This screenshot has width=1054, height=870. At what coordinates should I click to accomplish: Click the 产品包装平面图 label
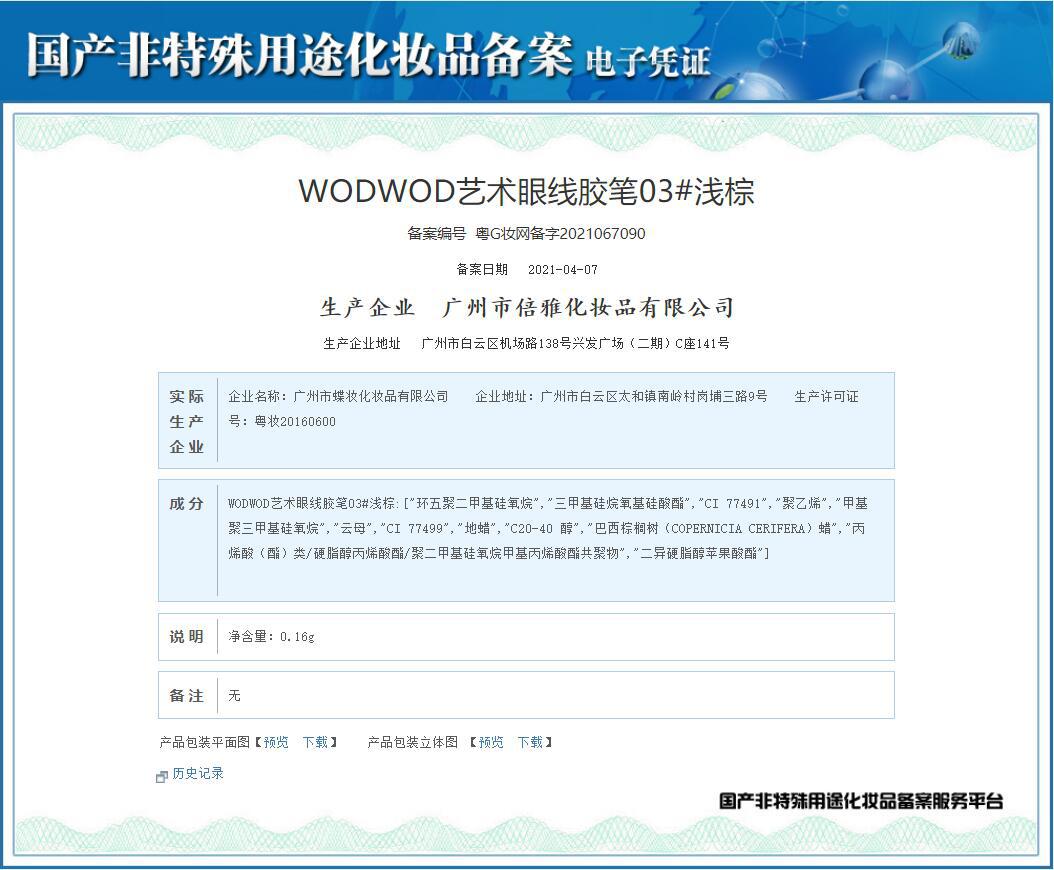(x=204, y=742)
